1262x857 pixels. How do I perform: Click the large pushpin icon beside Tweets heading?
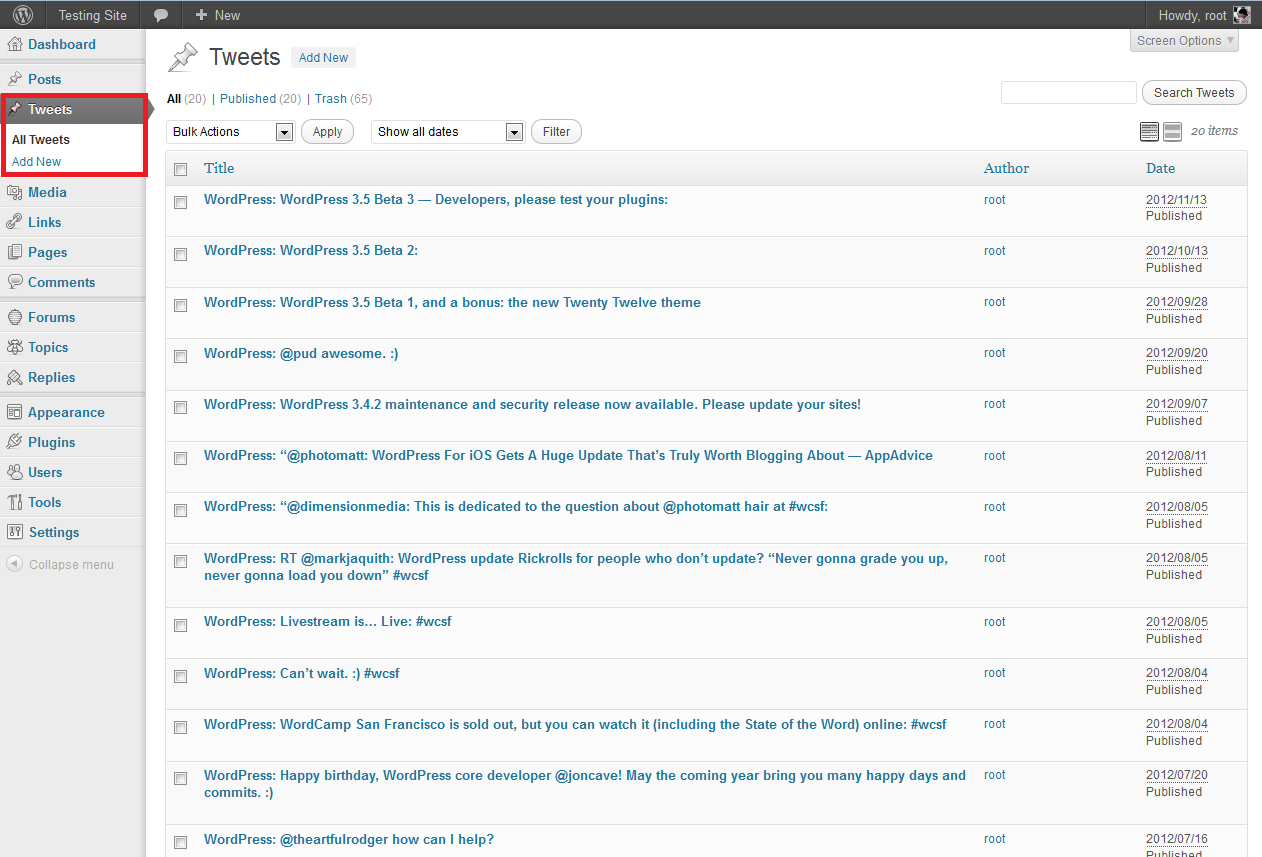(x=183, y=57)
